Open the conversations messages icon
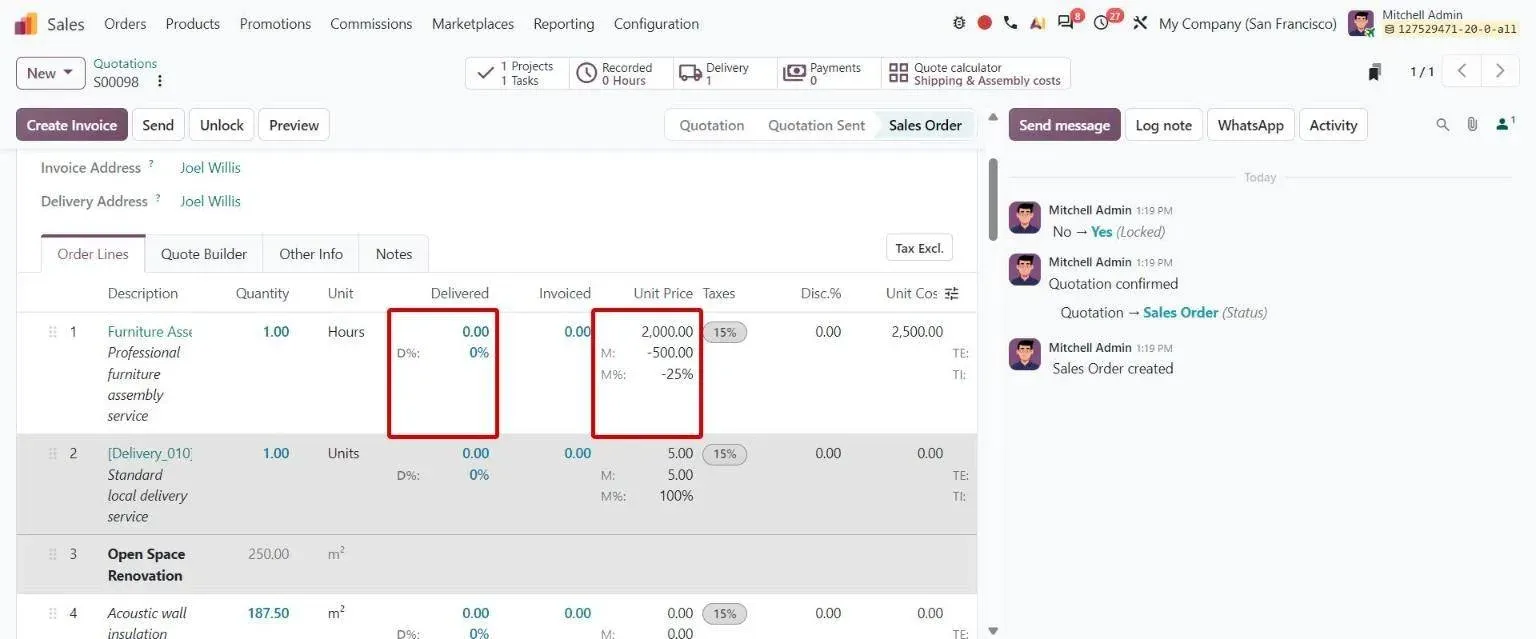Image resolution: width=1536 pixels, height=639 pixels. pos(1066,23)
